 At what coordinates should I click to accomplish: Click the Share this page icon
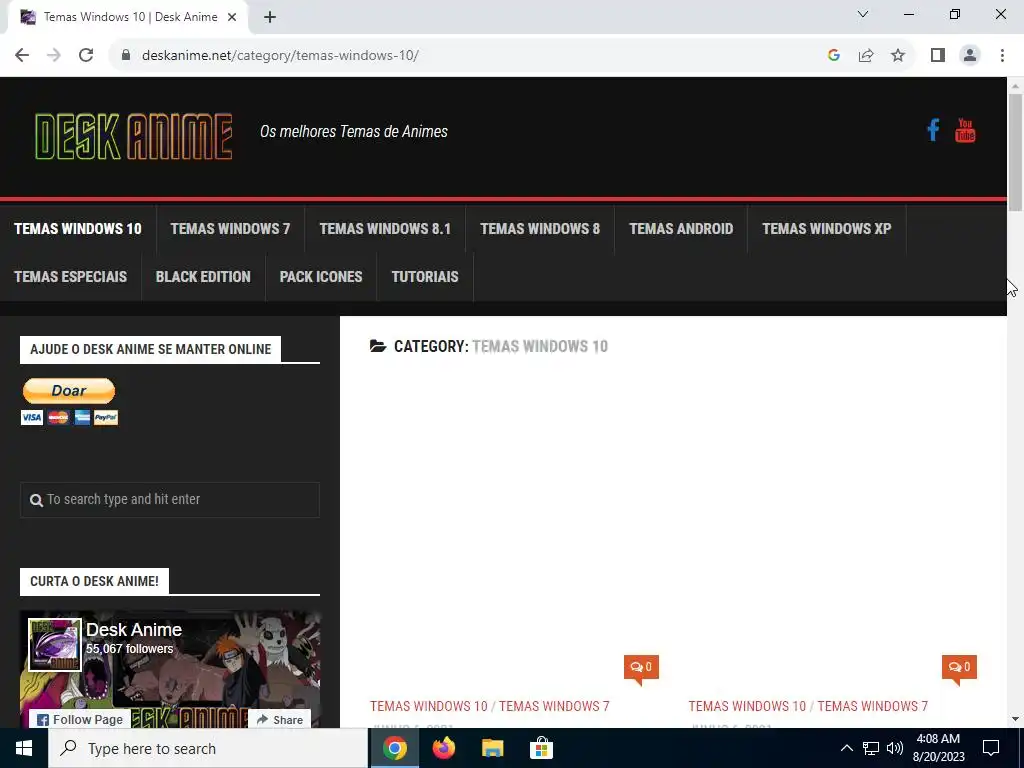(866, 55)
